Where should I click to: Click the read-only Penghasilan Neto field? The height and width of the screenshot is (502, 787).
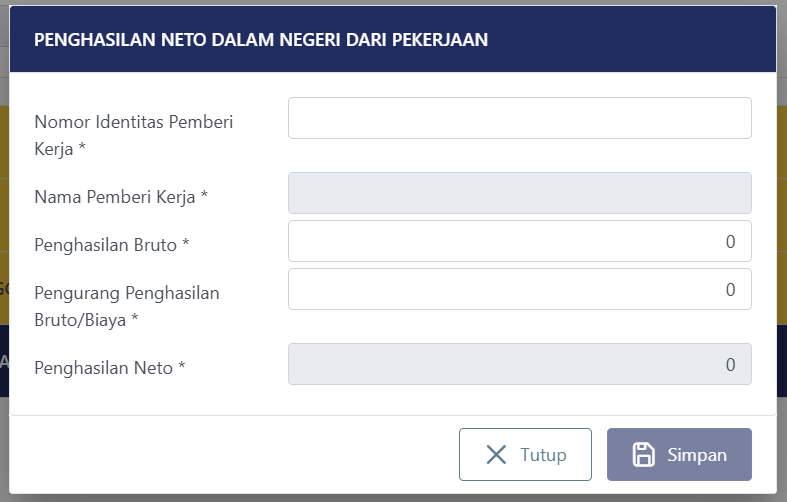point(519,364)
